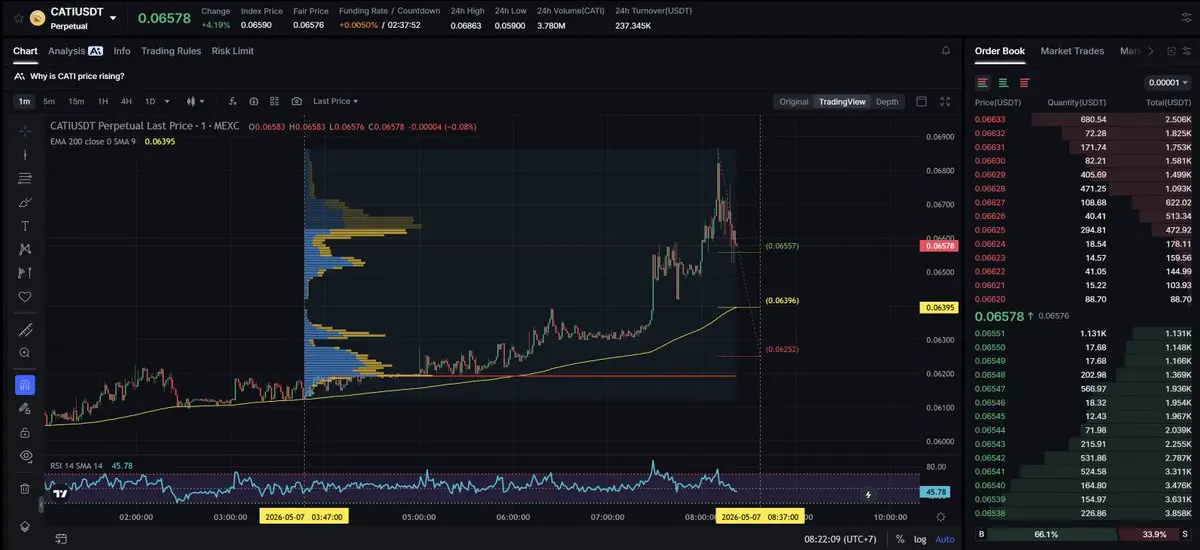Toggle hide all drawings eye icon
The height and width of the screenshot is (550, 1200).
point(25,456)
